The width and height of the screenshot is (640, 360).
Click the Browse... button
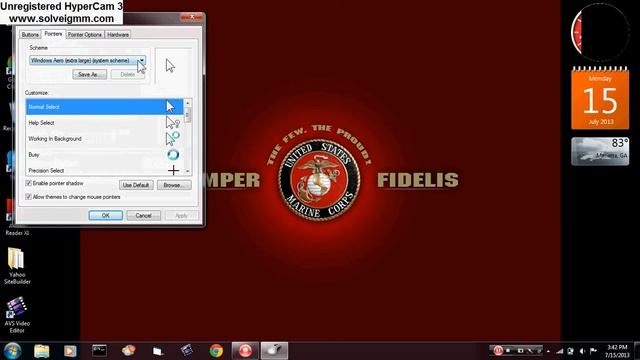(x=174, y=185)
